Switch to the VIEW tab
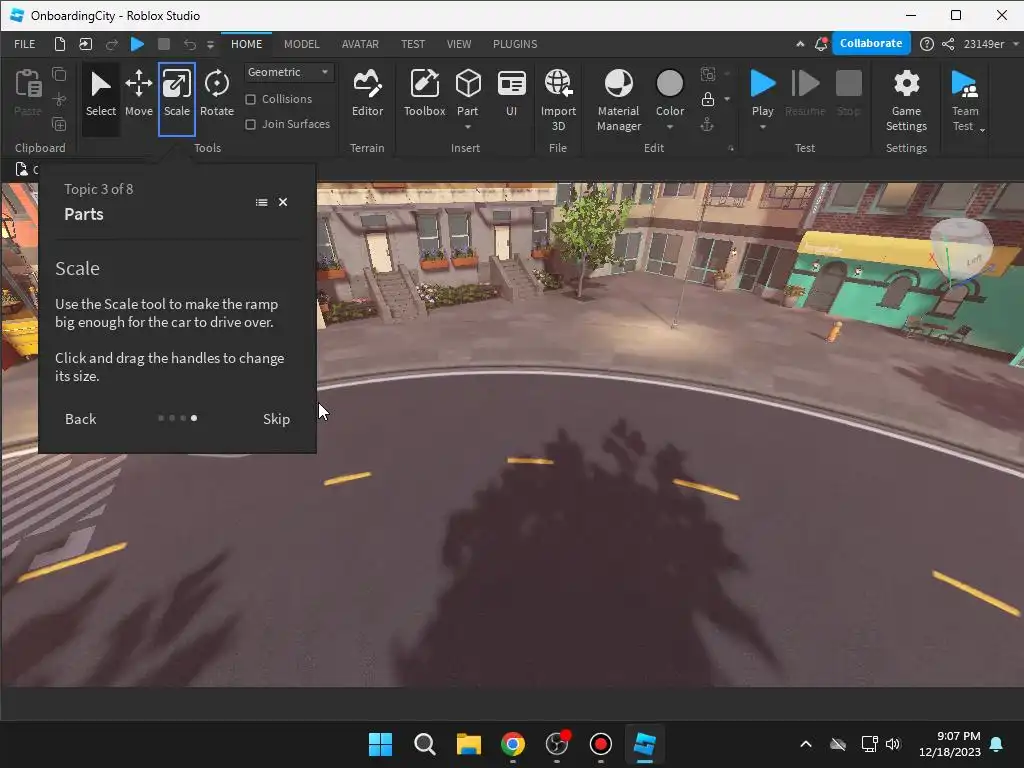Viewport: 1024px width, 768px height. (458, 44)
